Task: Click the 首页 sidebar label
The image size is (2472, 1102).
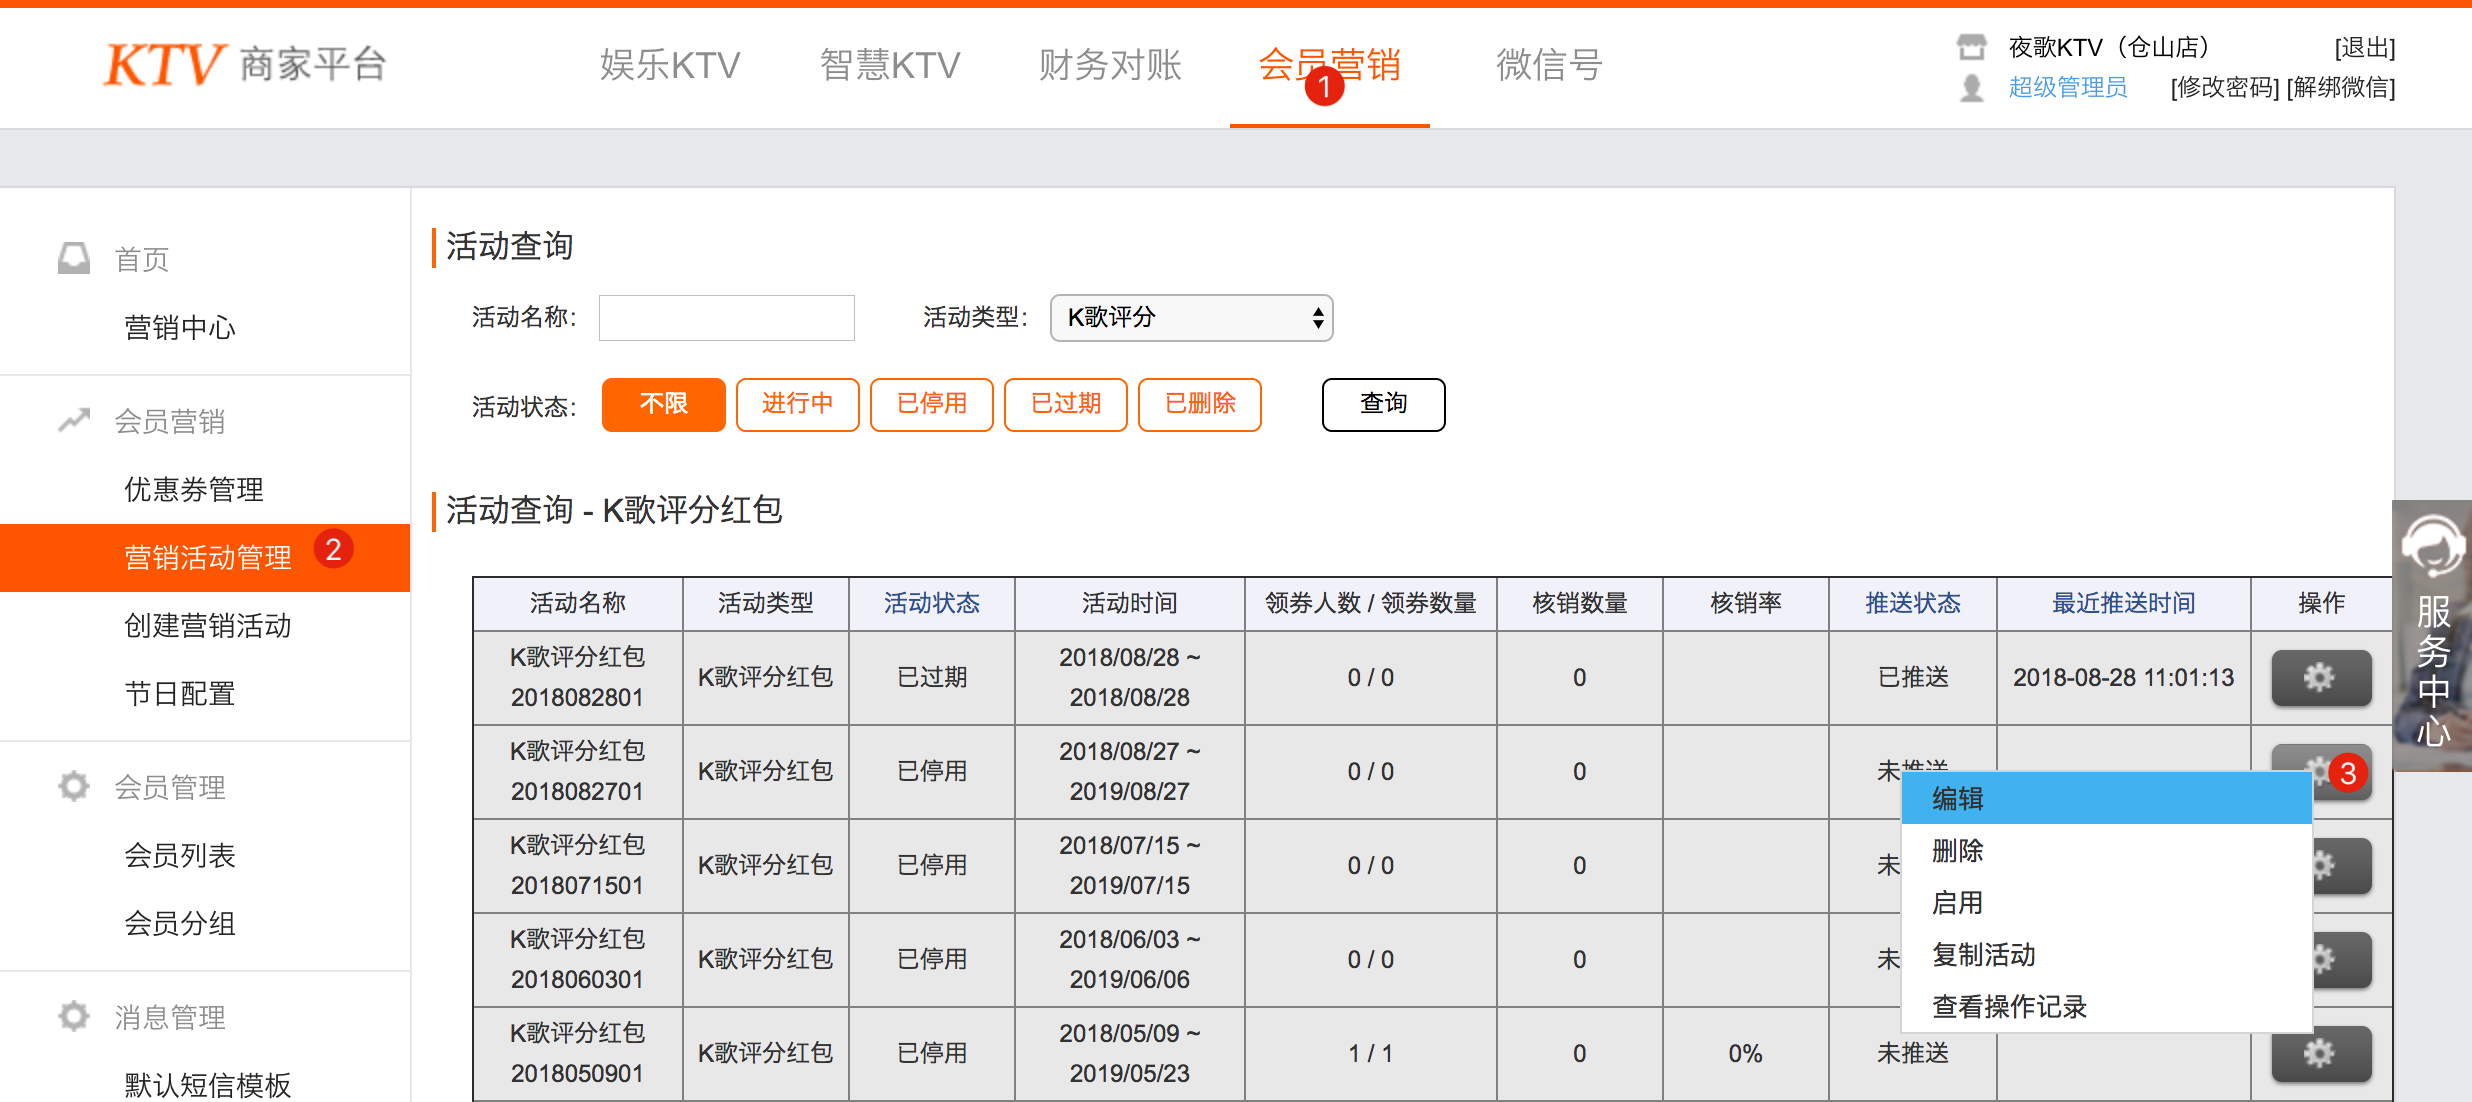Action: point(142,259)
